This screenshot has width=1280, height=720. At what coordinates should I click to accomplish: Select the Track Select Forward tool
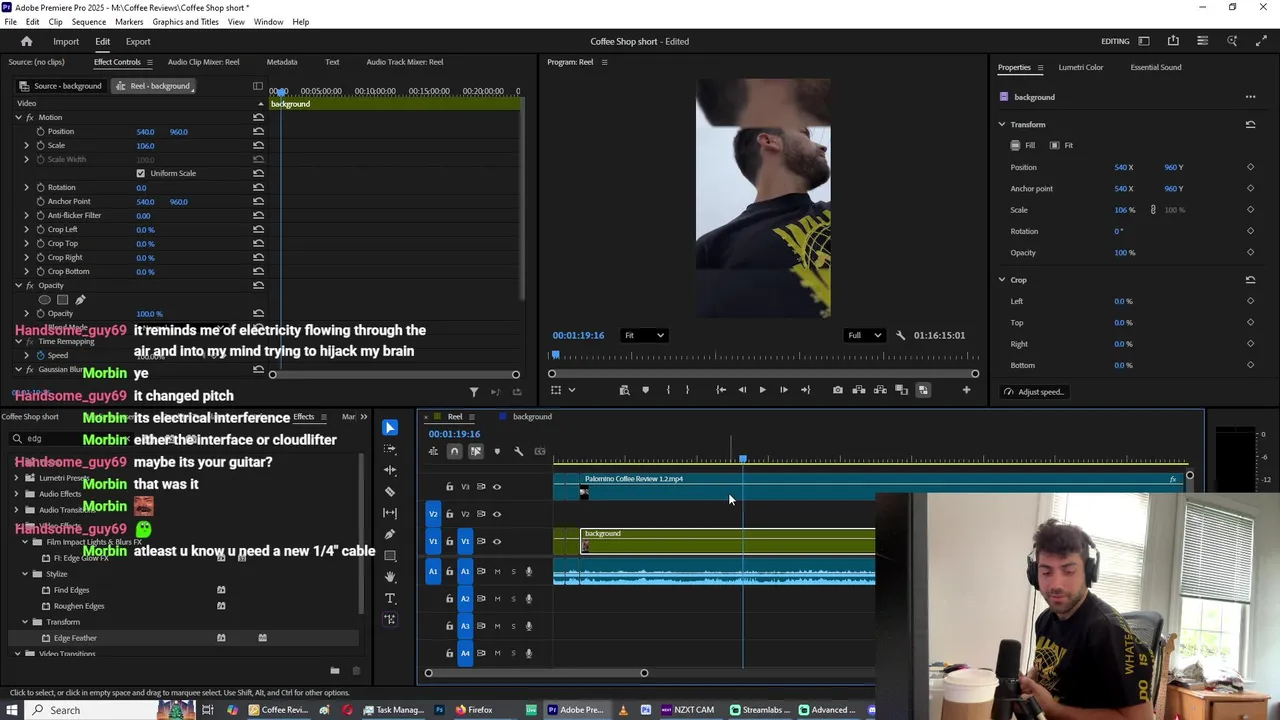[x=390, y=449]
